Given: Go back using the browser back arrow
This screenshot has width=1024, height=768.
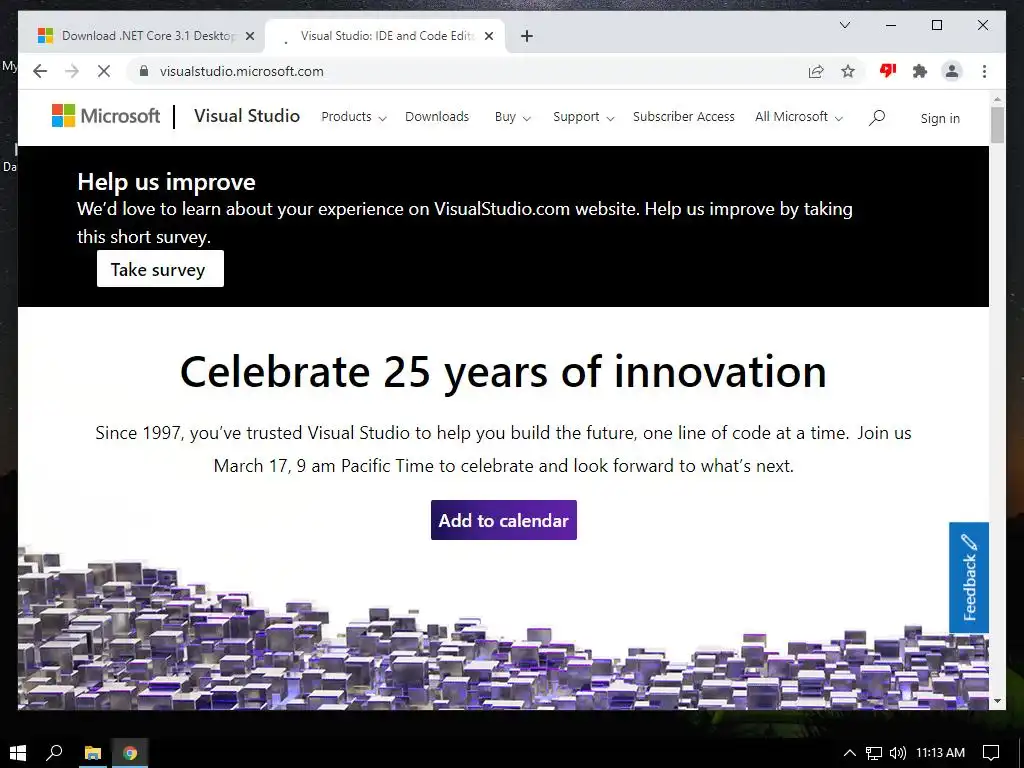Looking at the screenshot, I should (40, 71).
